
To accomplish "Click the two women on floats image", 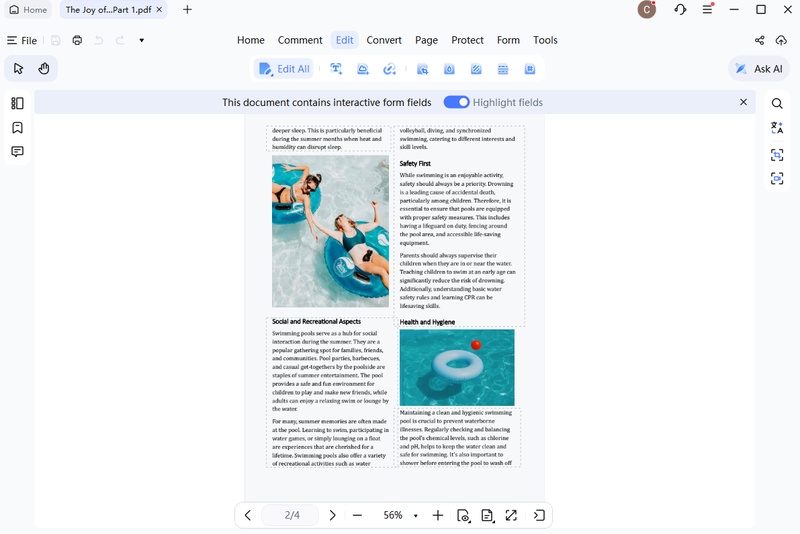I will point(330,231).
